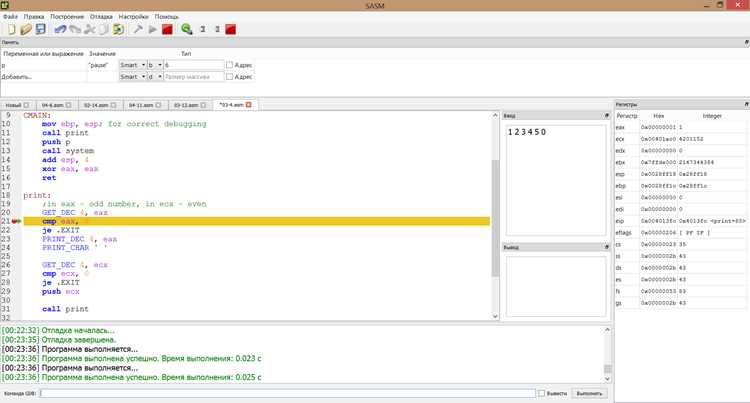The width and height of the screenshot is (750, 403).
Task: Close the 02-14.asm tab
Action: tap(113, 105)
